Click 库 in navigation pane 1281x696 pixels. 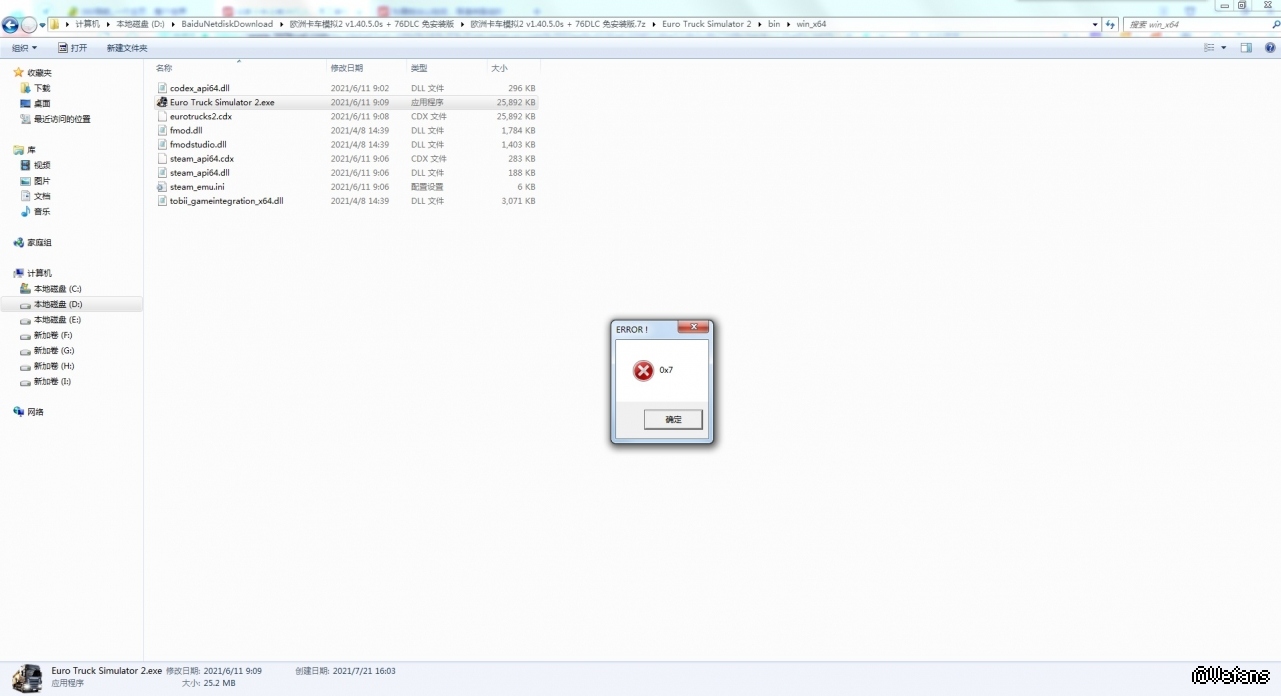point(31,150)
